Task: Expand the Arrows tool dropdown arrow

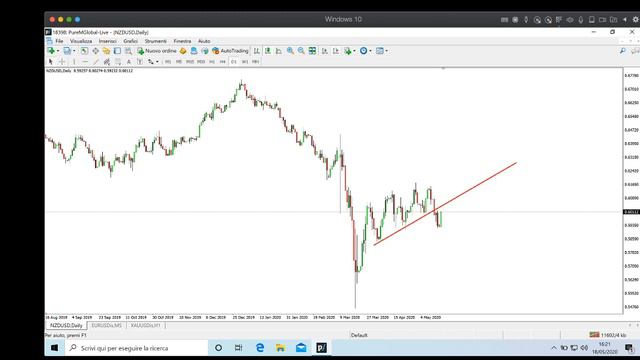Action: (x=157, y=62)
